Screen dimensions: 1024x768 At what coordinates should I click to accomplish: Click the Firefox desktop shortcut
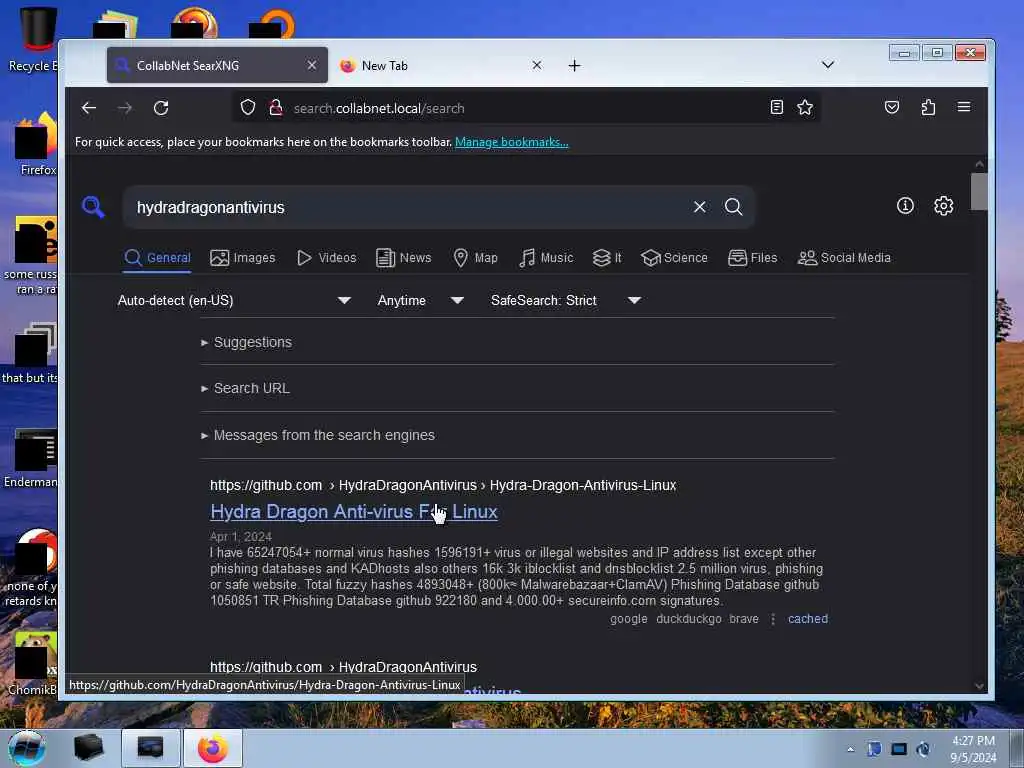36,144
